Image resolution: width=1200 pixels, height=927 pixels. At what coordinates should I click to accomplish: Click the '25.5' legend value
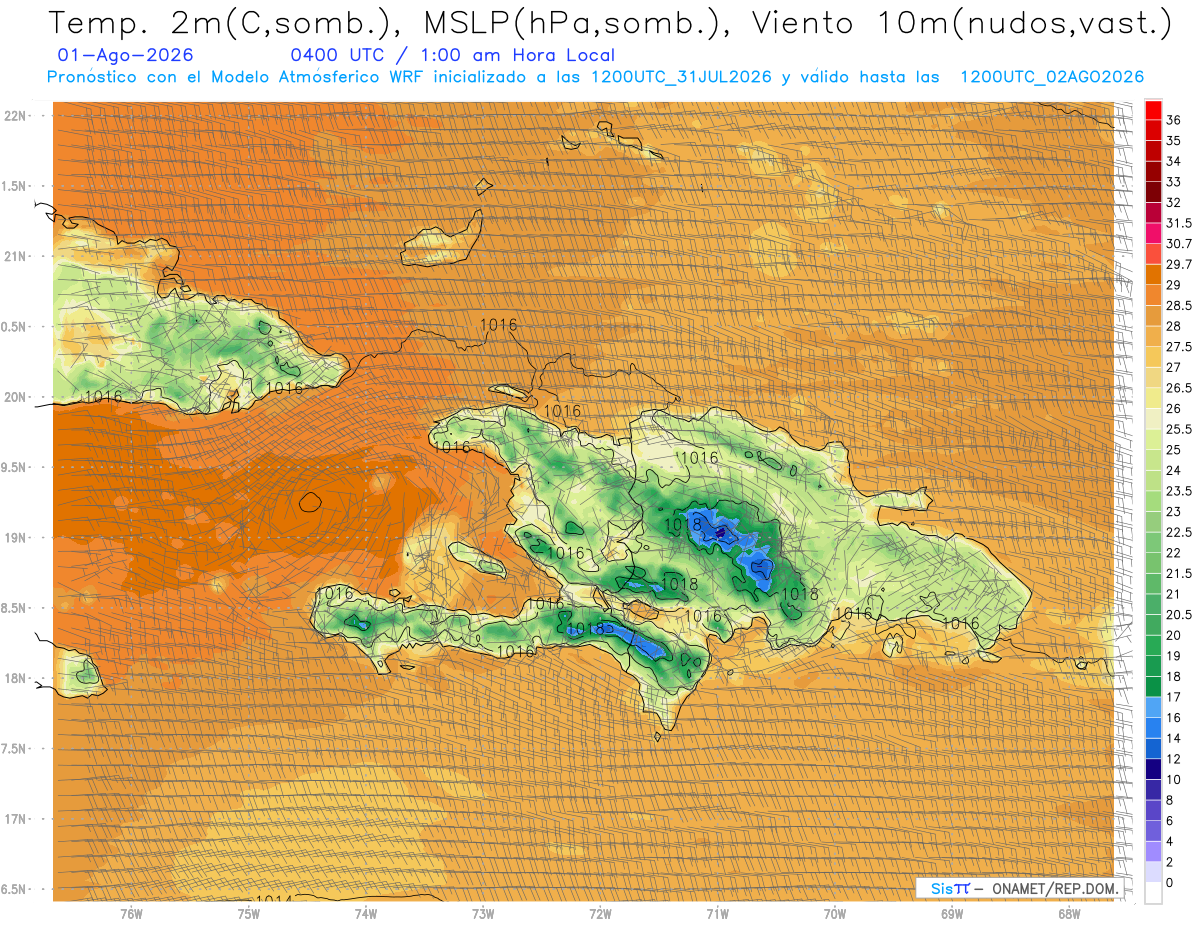[x=1179, y=429]
